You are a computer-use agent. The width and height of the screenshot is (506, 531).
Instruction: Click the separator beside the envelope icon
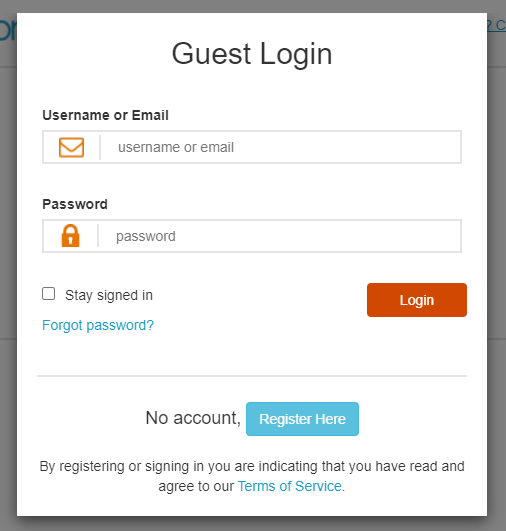click(100, 147)
